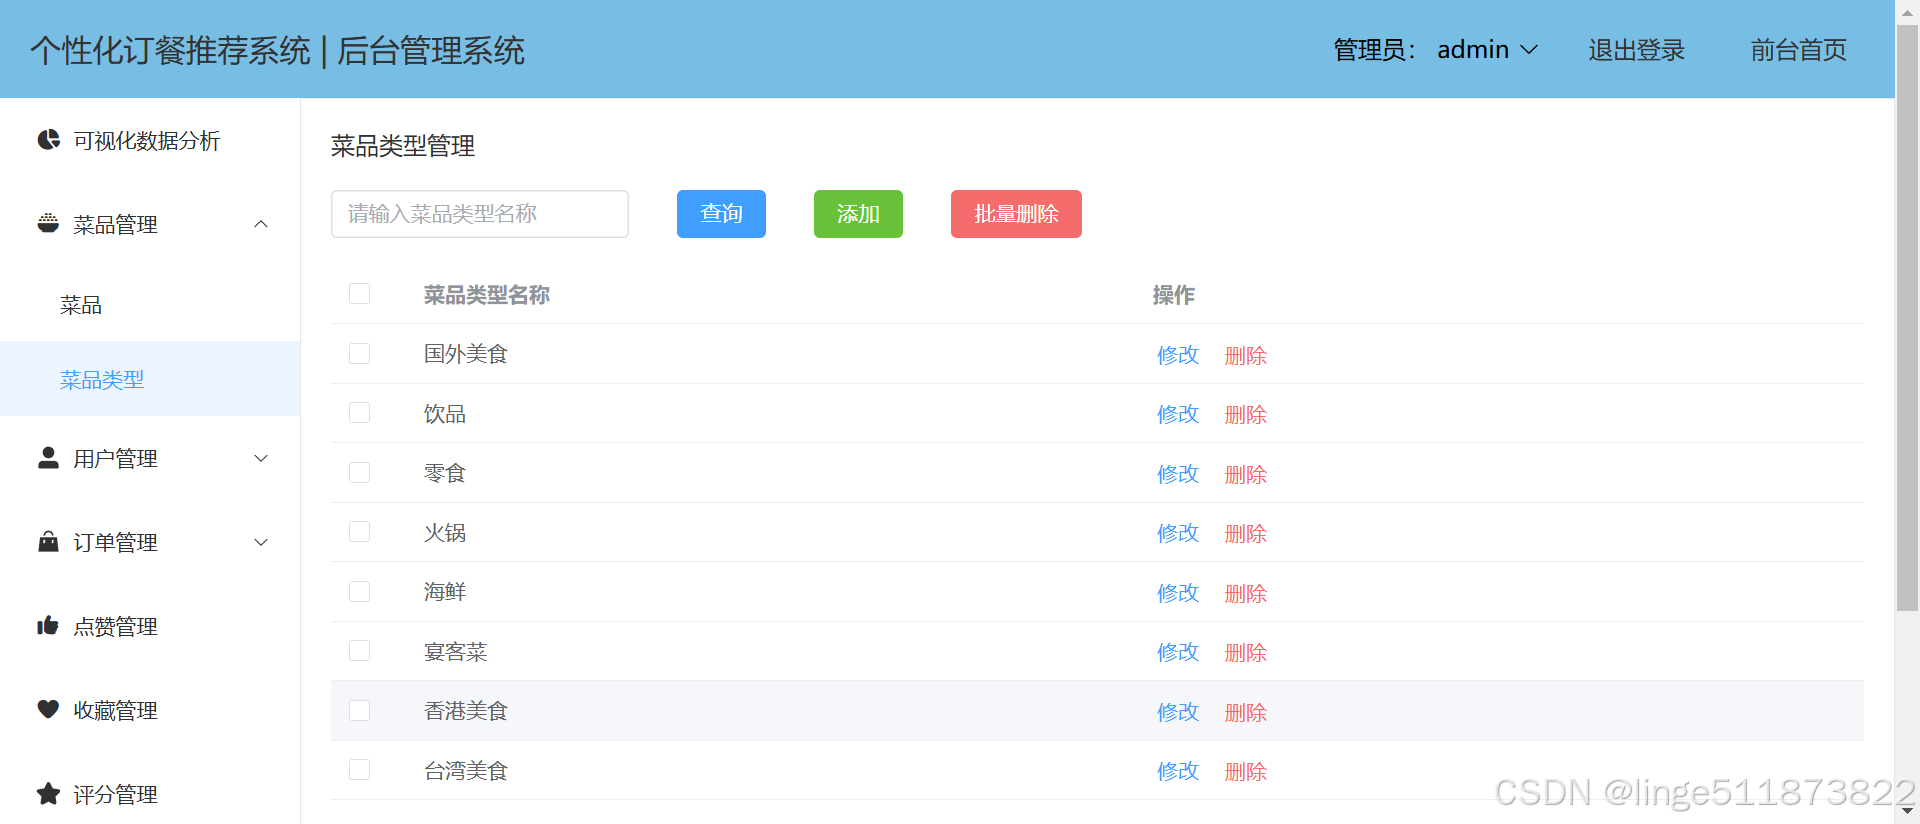Open the admin account dropdown arrow
The height and width of the screenshot is (824, 1920).
point(1529,50)
